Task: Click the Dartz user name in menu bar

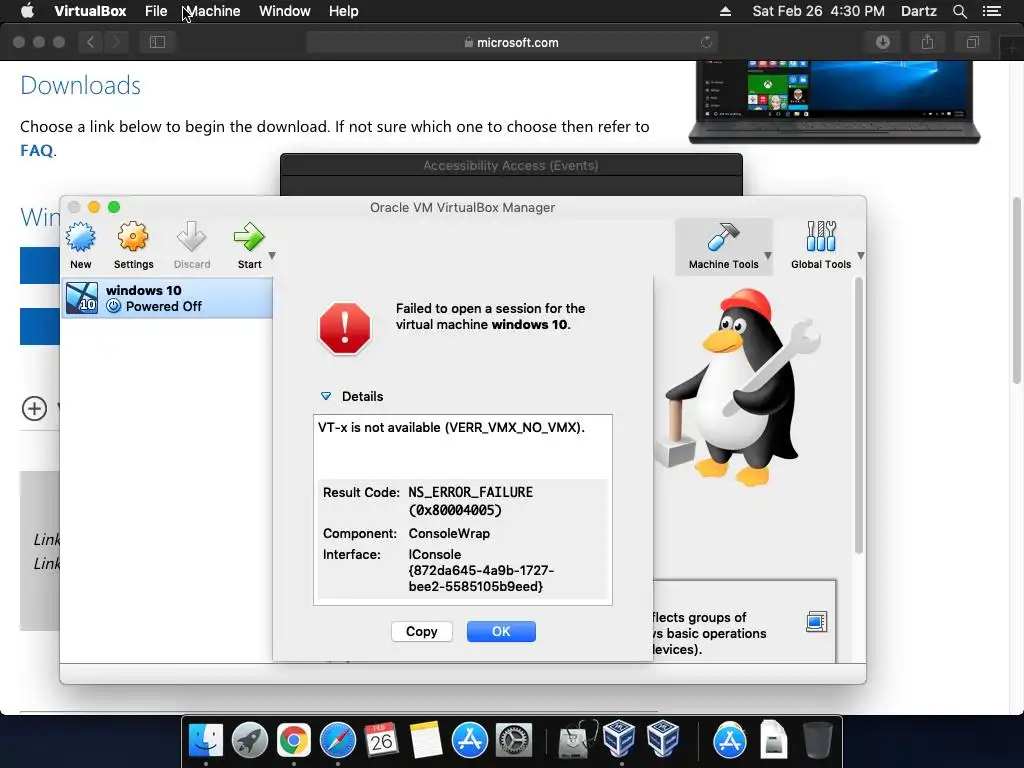Action: [918, 11]
